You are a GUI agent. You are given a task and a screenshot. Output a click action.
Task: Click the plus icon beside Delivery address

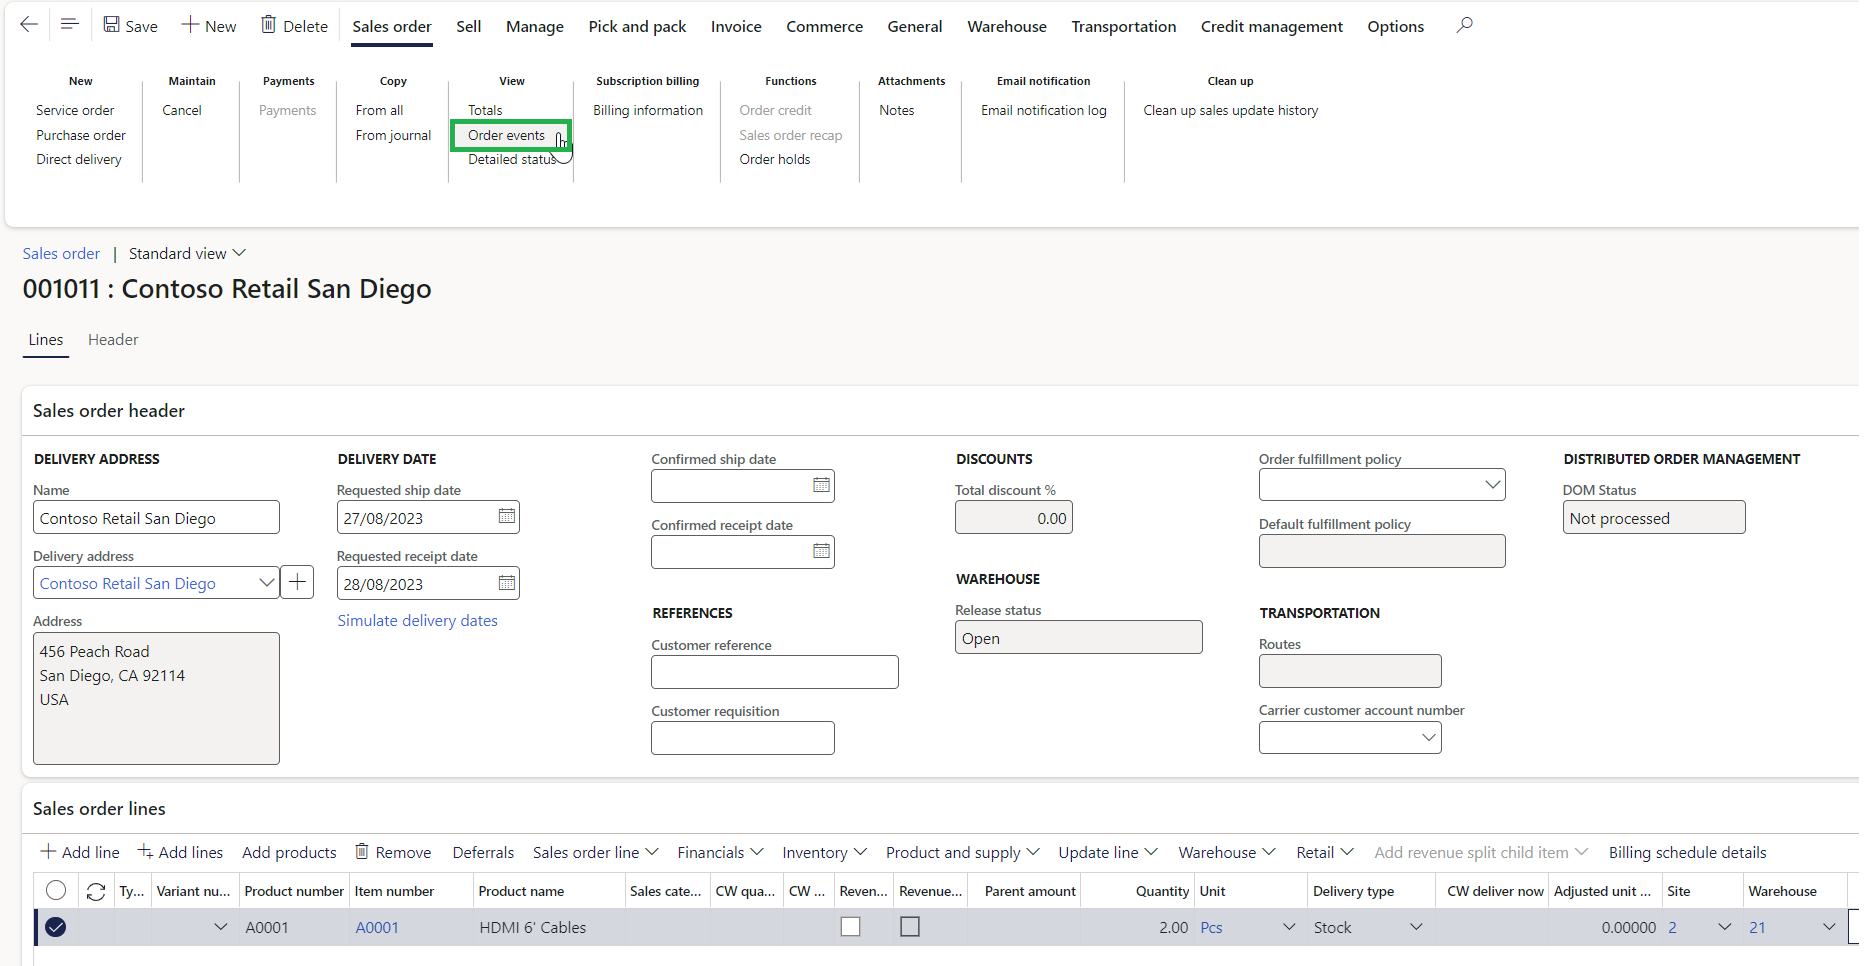(297, 582)
